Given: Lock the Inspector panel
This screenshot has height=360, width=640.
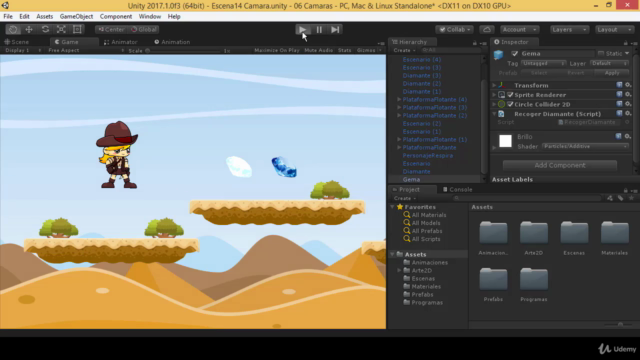Looking at the screenshot, I should [x=625, y=42].
